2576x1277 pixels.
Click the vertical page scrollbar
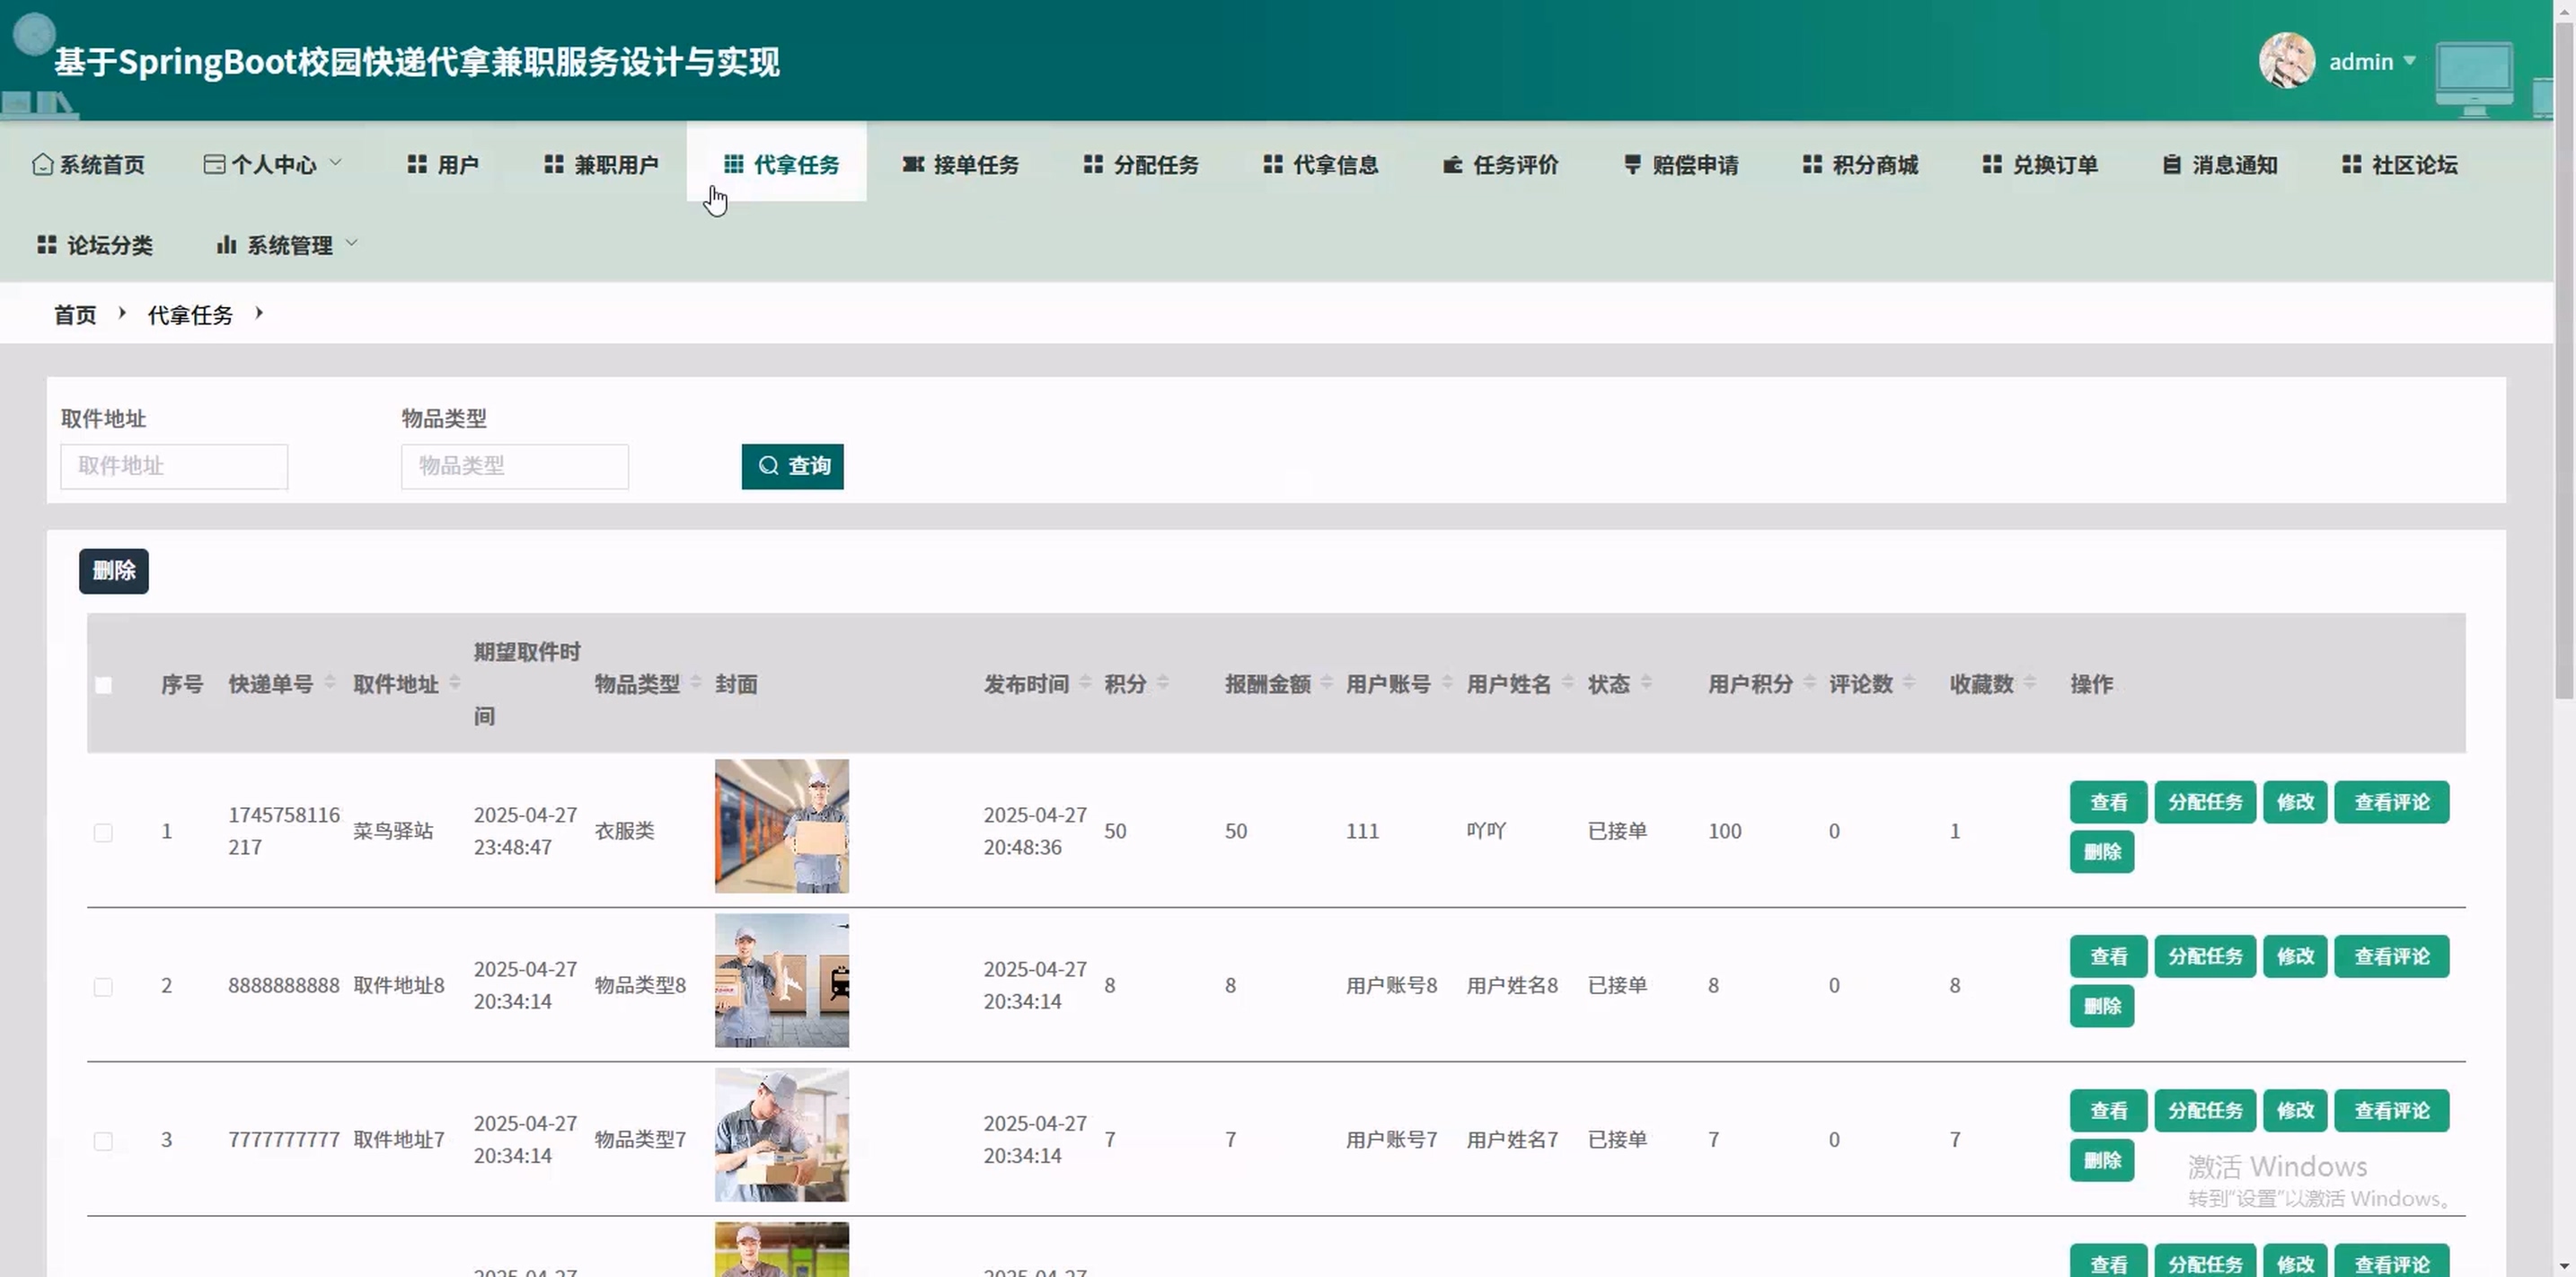click(x=2564, y=360)
